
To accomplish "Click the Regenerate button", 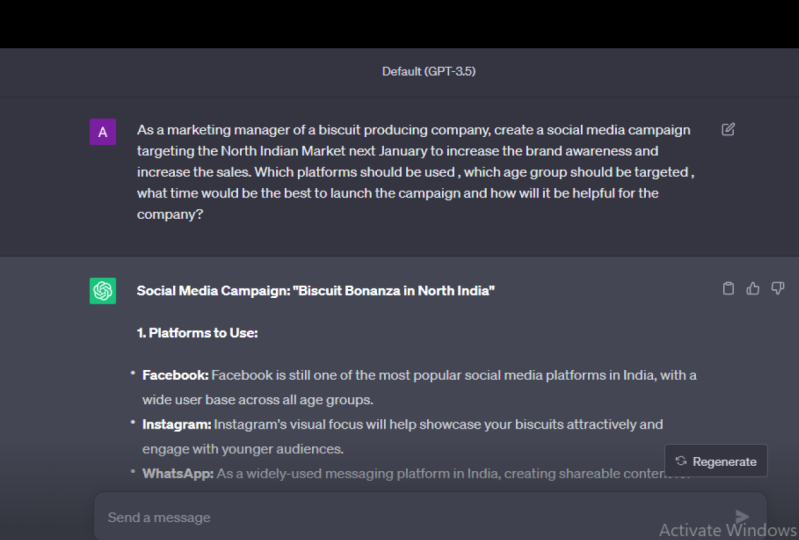I will [716, 461].
